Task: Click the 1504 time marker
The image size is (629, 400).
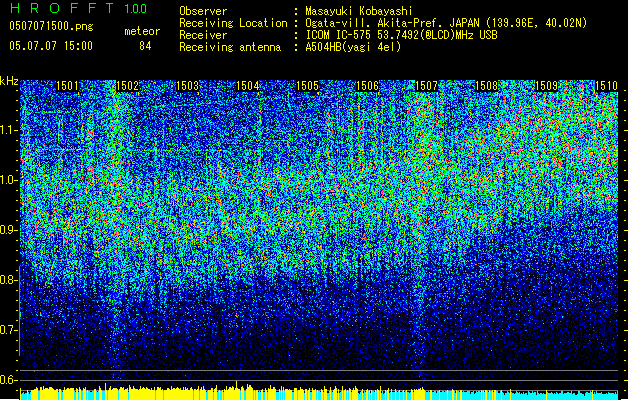Action: pyautogui.click(x=248, y=86)
